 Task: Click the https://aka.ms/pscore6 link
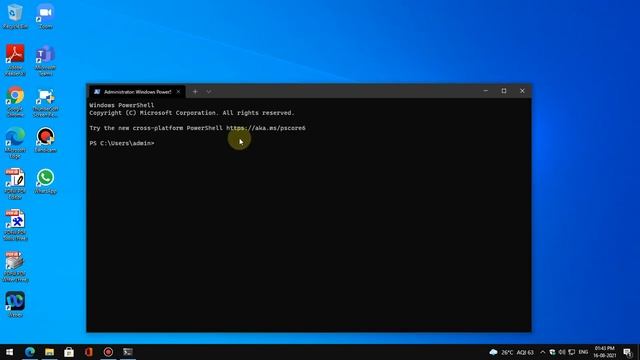coord(266,128)
